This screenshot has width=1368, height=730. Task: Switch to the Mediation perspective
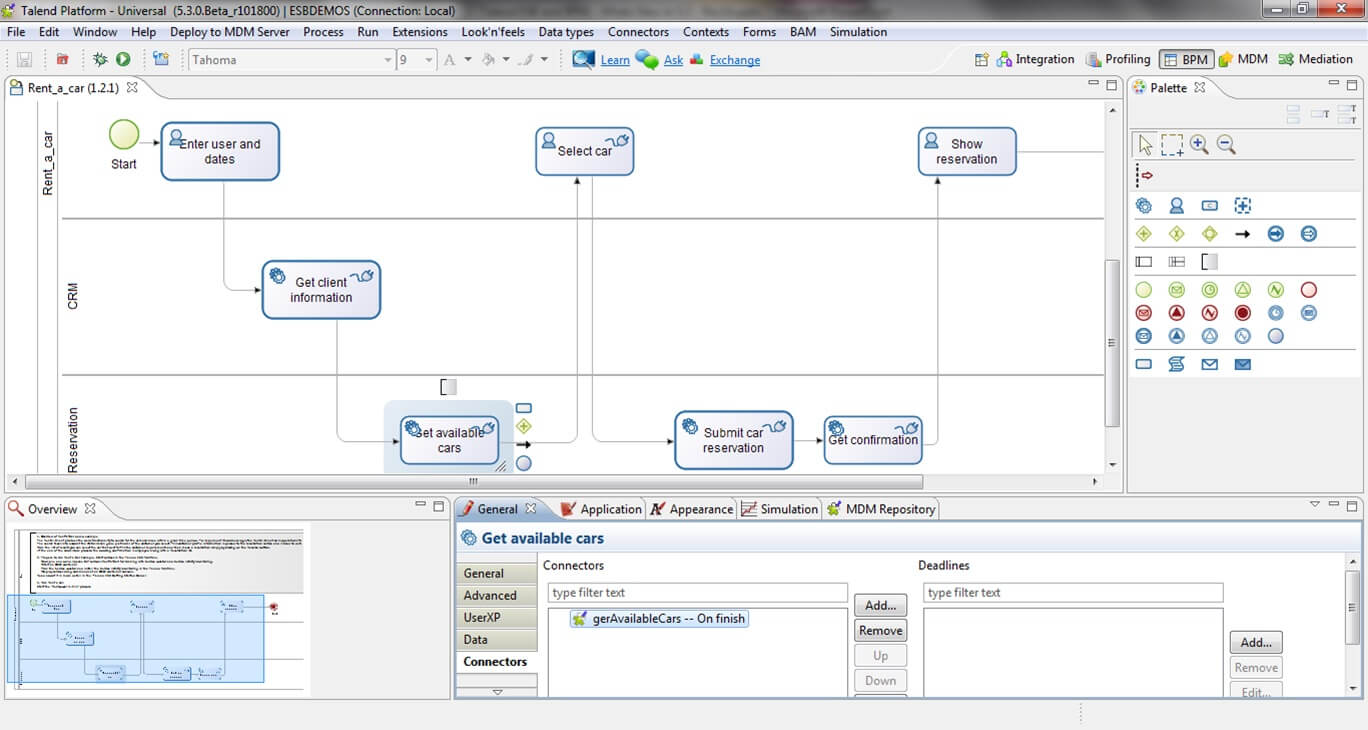click(1316, 59)
